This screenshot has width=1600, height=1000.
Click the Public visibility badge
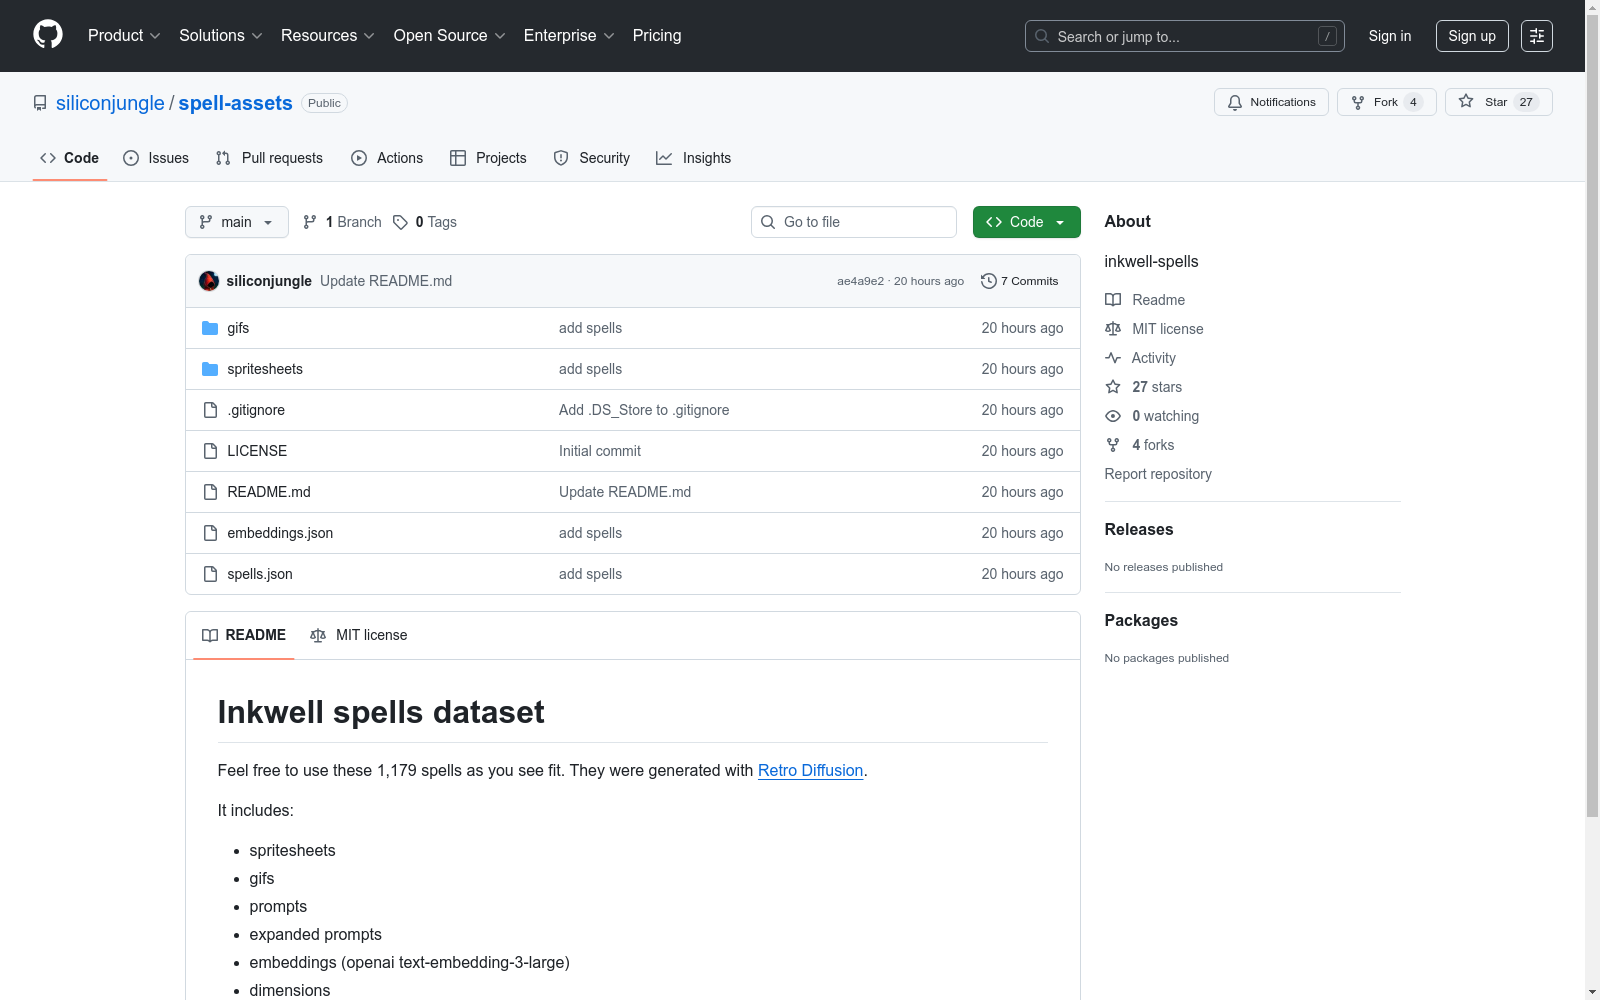[324, 103]
